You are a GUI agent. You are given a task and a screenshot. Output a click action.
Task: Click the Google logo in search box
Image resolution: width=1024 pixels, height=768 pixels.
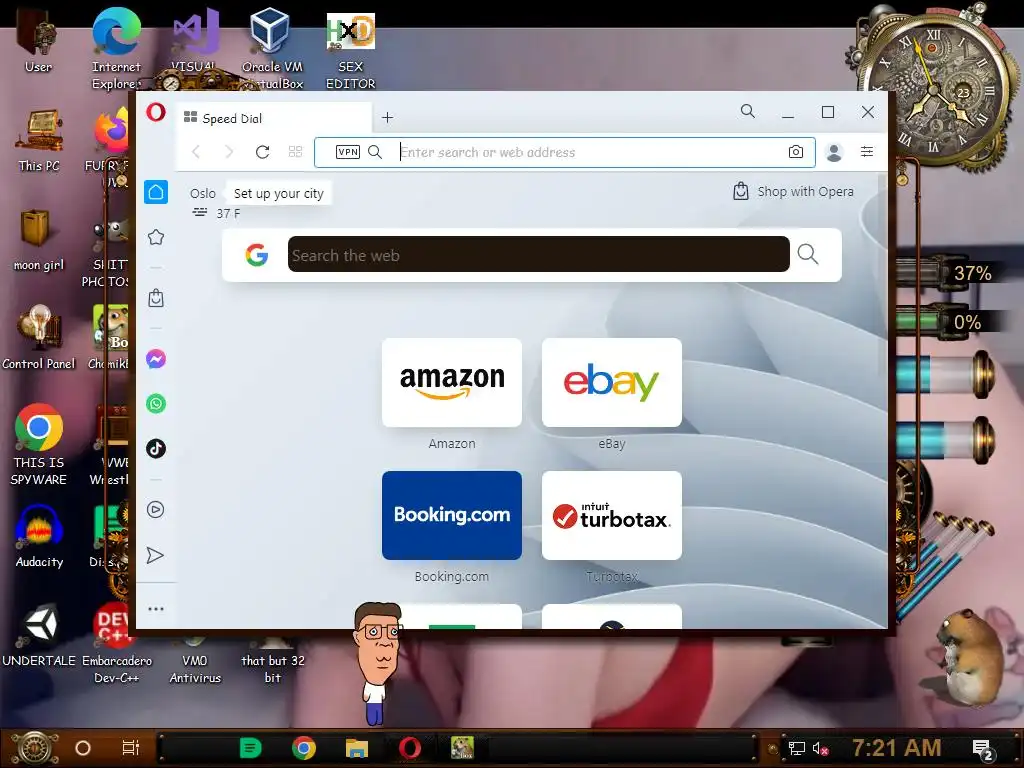[x=257, y=255]
